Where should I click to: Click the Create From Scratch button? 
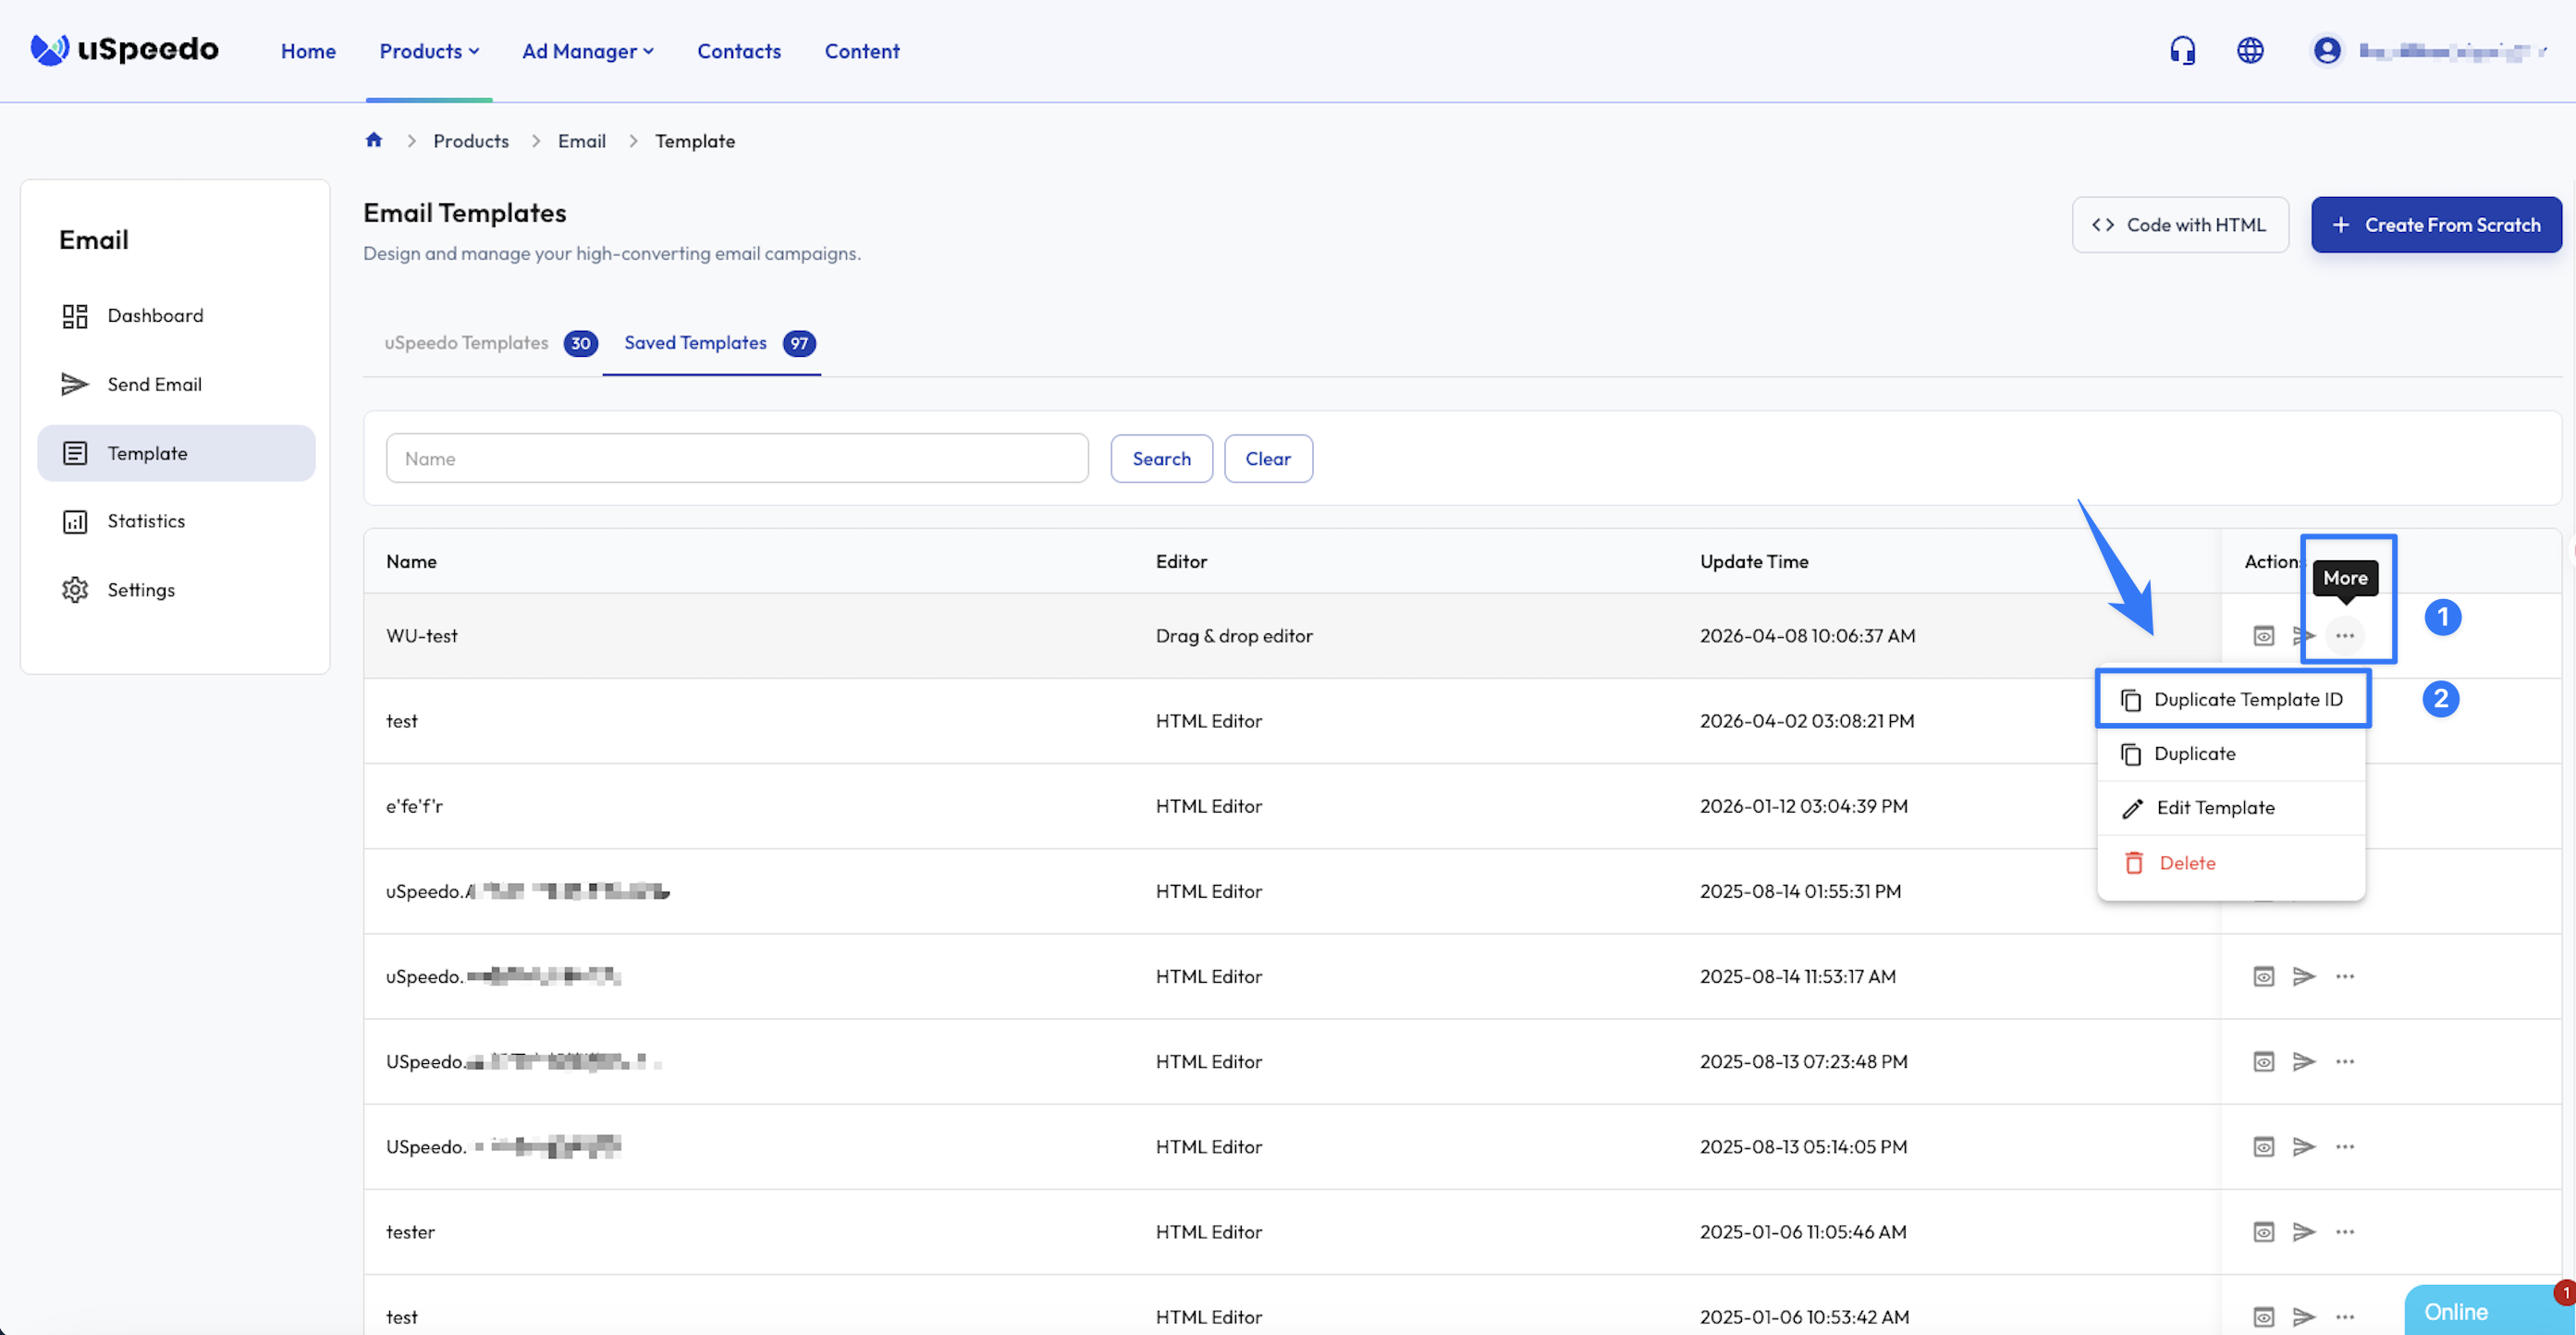(2436, 225)
